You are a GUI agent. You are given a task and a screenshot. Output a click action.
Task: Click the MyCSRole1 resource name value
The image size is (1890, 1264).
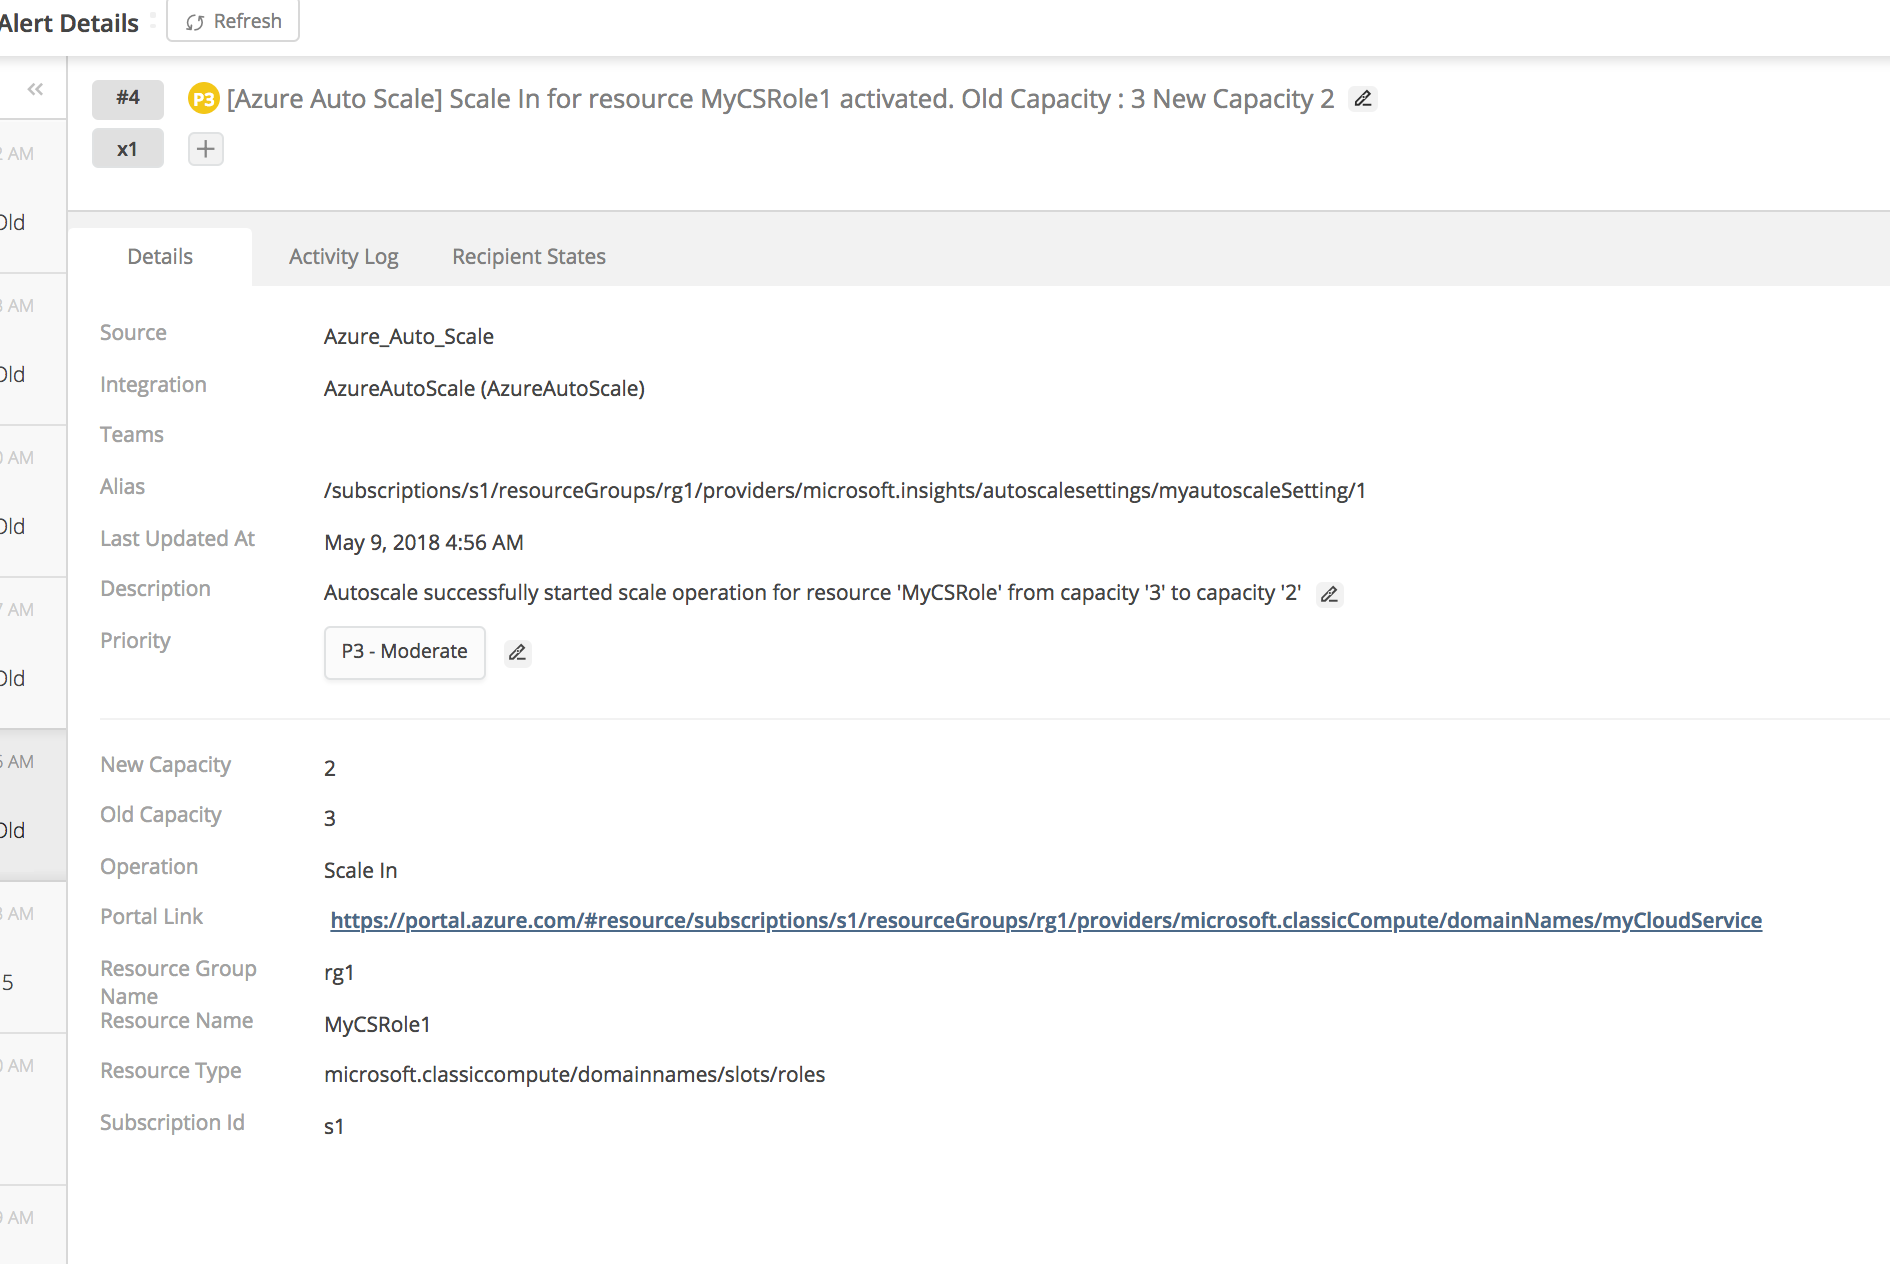pos(378,1025)
